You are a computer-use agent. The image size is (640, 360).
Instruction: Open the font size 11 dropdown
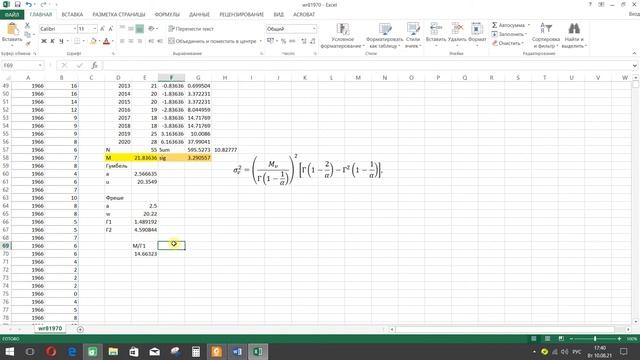click(95, 29)
